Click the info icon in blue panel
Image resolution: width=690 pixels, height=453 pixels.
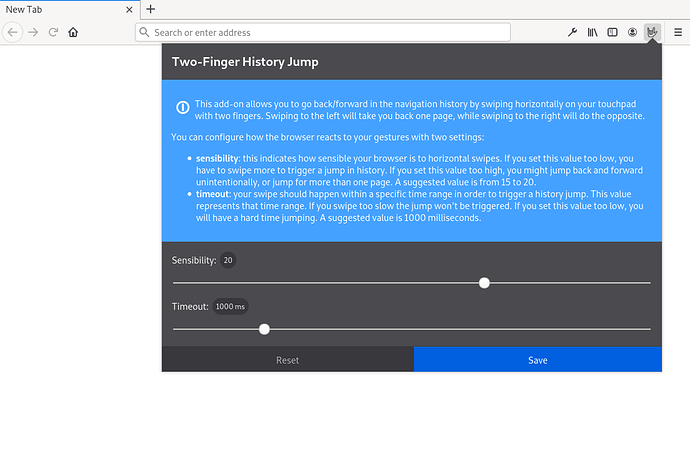183,107
